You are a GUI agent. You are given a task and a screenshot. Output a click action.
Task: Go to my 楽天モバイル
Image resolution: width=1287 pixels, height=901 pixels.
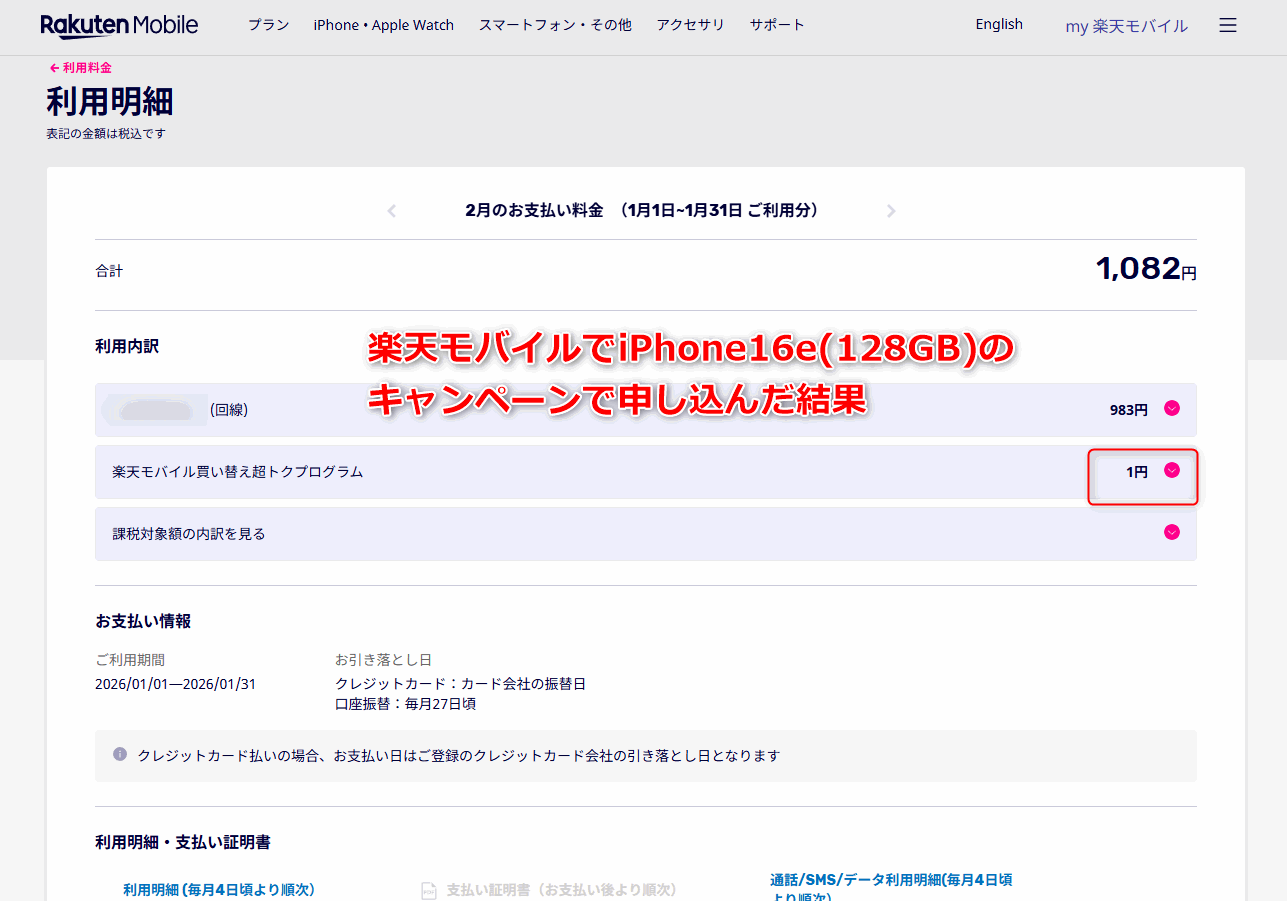pos(1126,25)
